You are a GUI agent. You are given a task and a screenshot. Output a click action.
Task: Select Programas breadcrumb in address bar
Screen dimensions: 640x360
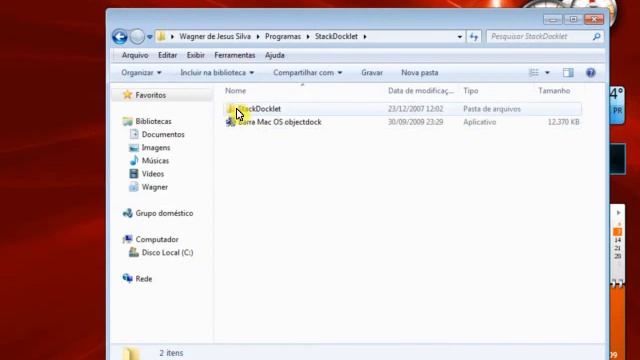[283, 36]
